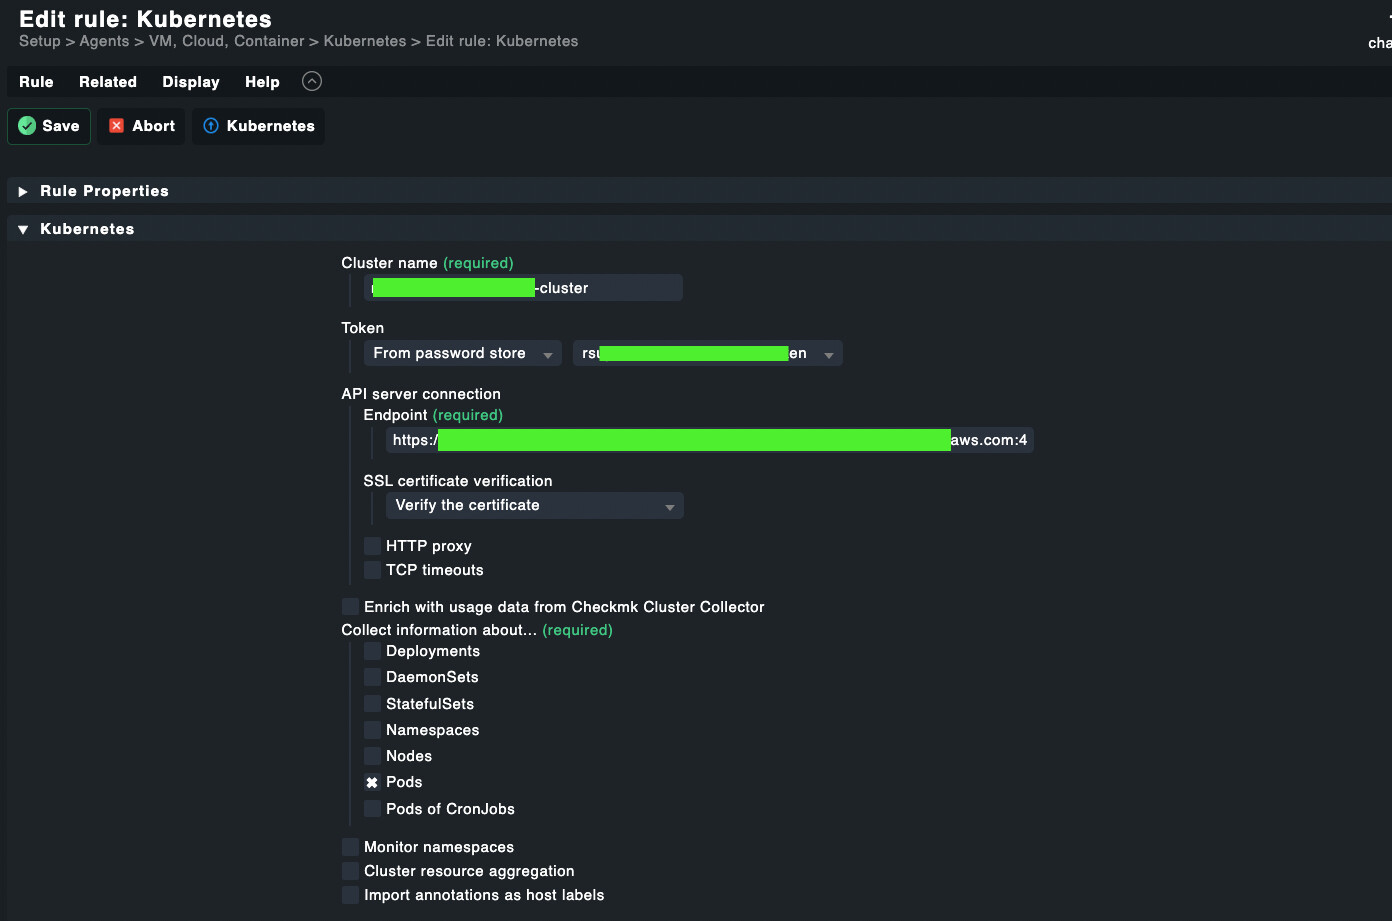This screenshot has width=1392, height=921.
Task: Tick the Monitor namespaces checkbox
Action: pyautogui.click(x=350, y=847)
